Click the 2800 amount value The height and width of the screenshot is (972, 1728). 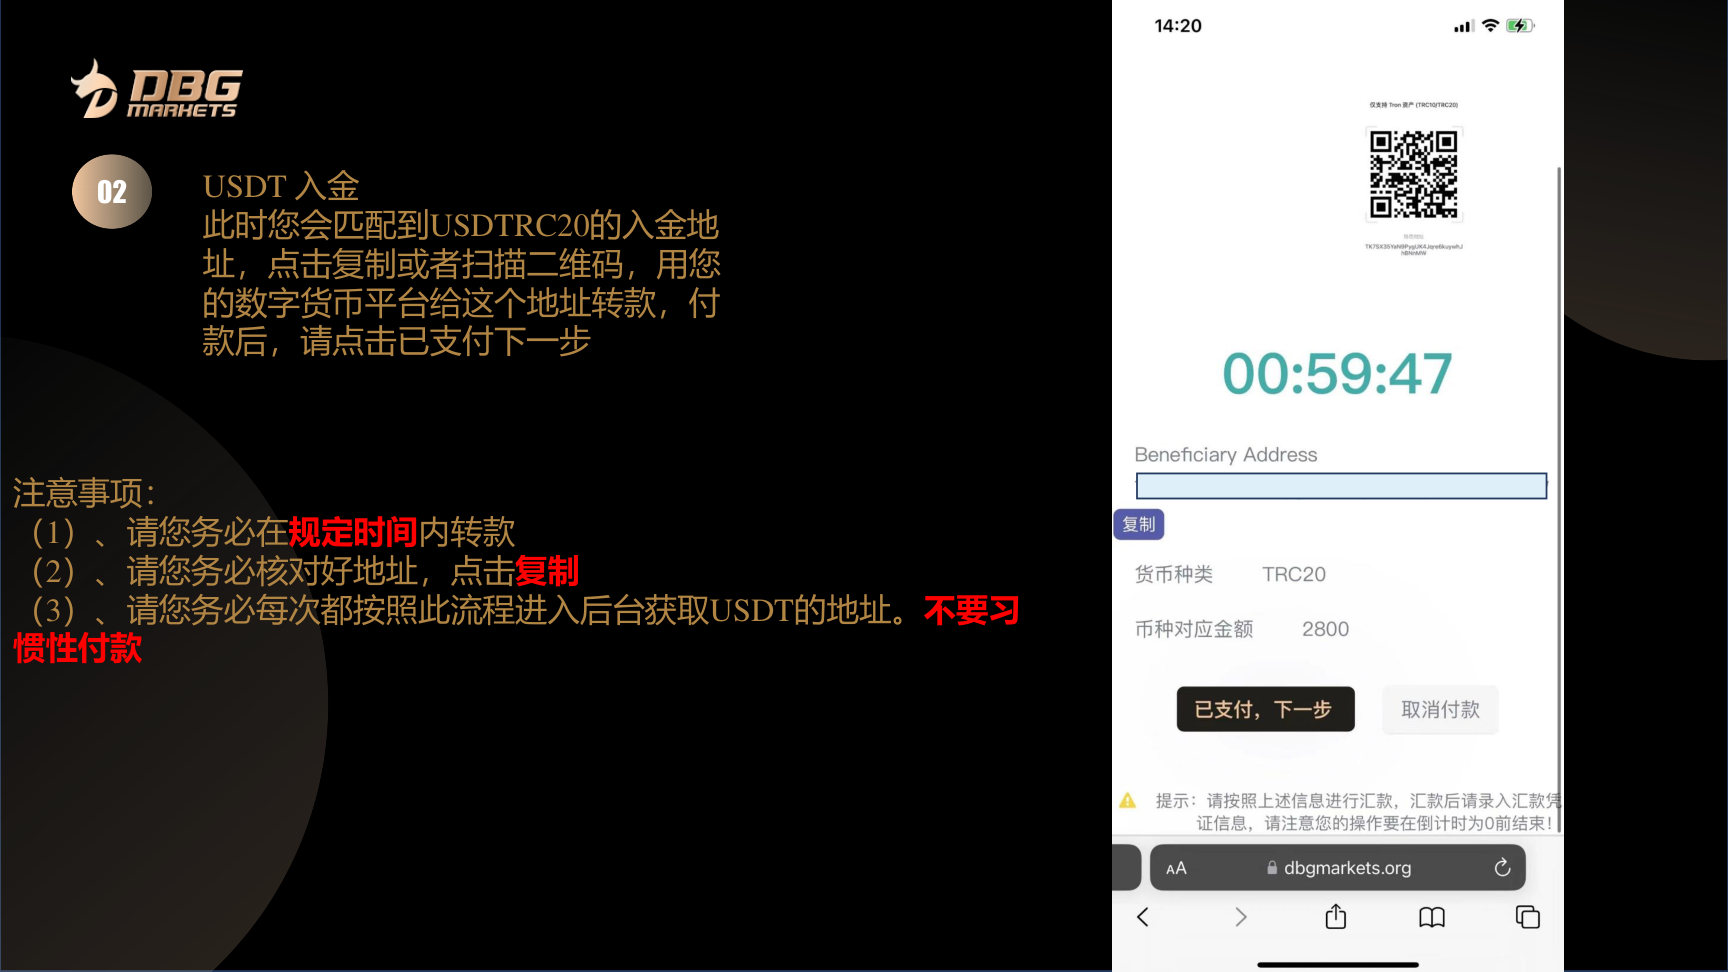(x=1325, y=629)
